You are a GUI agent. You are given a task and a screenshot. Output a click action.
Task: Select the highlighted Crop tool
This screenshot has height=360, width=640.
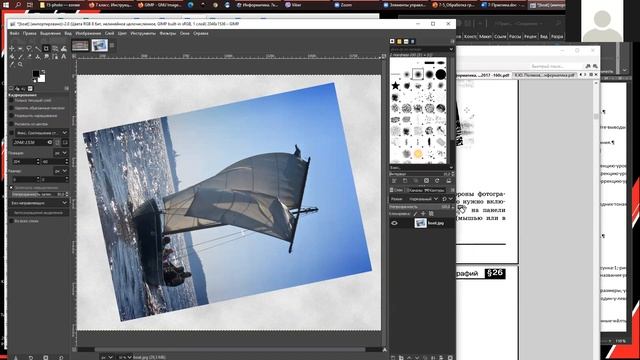click(46, 49)
